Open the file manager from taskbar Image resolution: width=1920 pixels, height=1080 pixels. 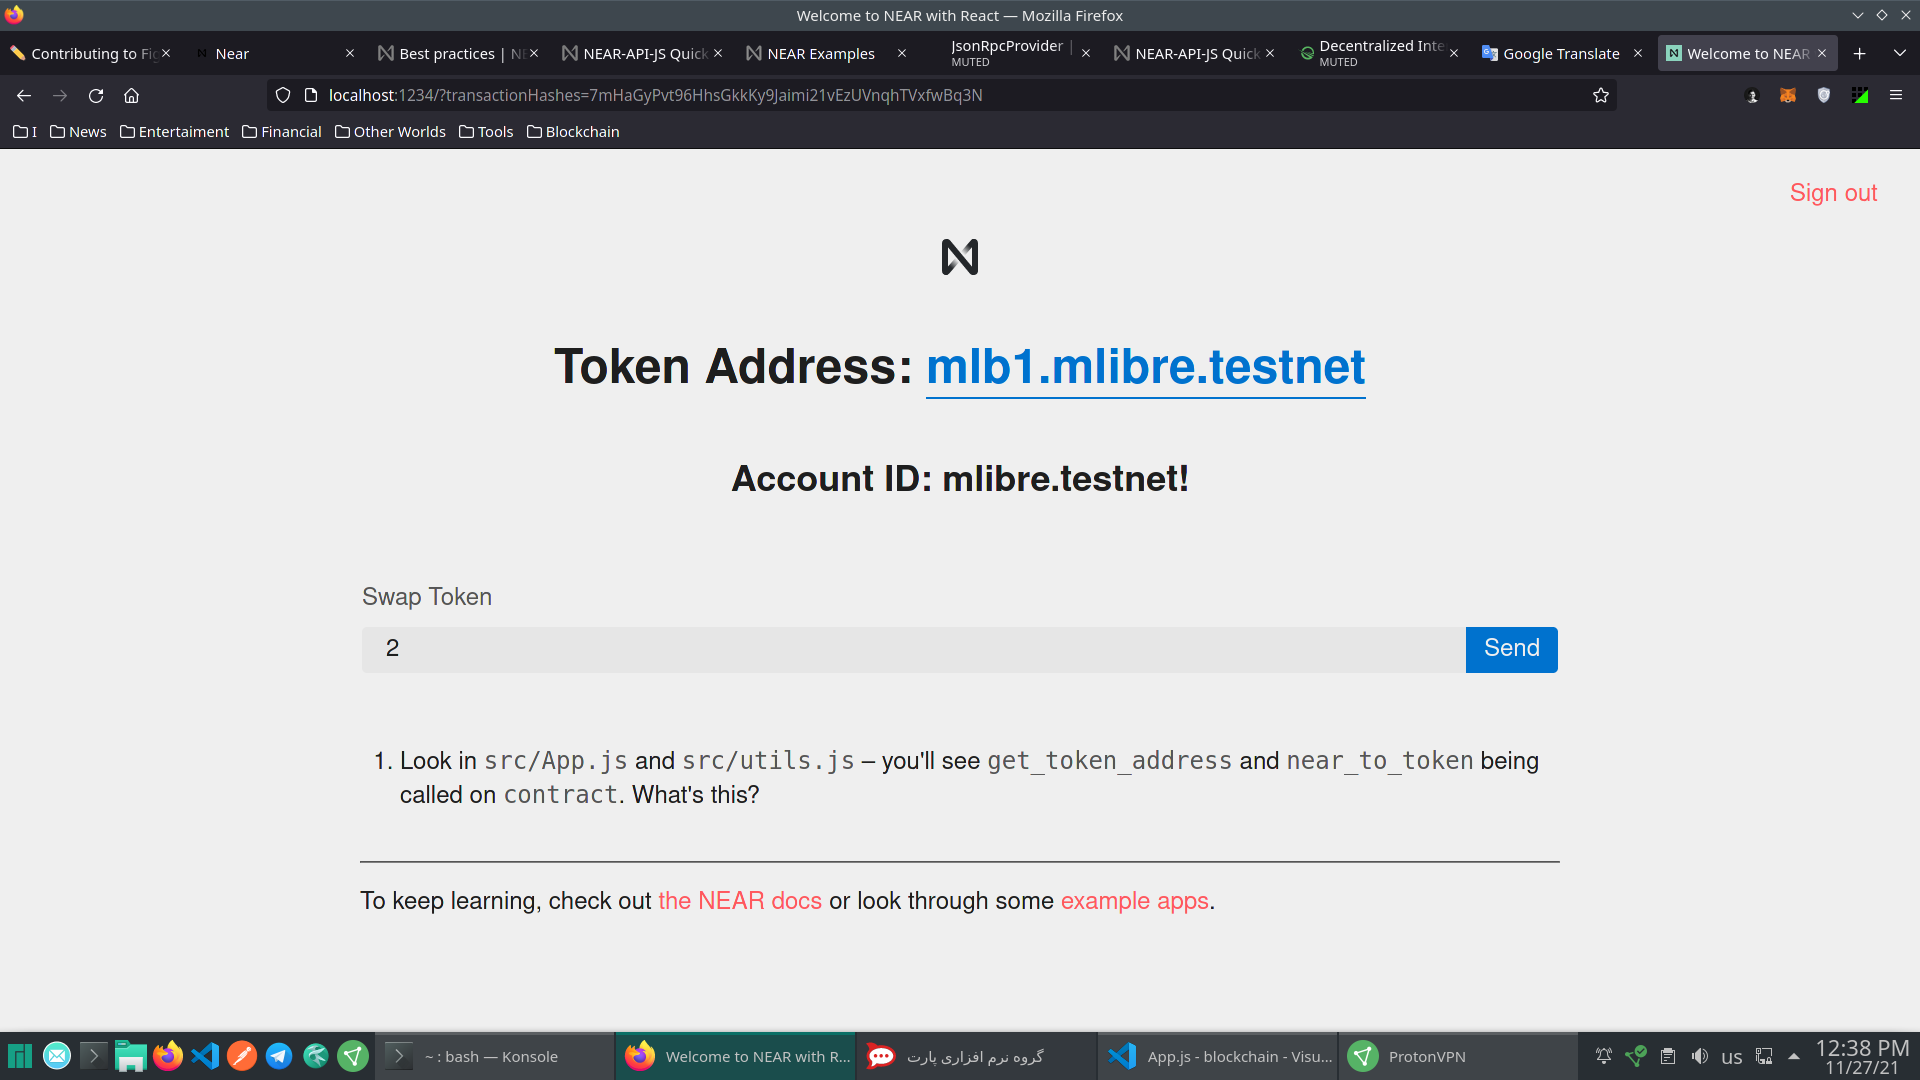[x=131, y=1056]
